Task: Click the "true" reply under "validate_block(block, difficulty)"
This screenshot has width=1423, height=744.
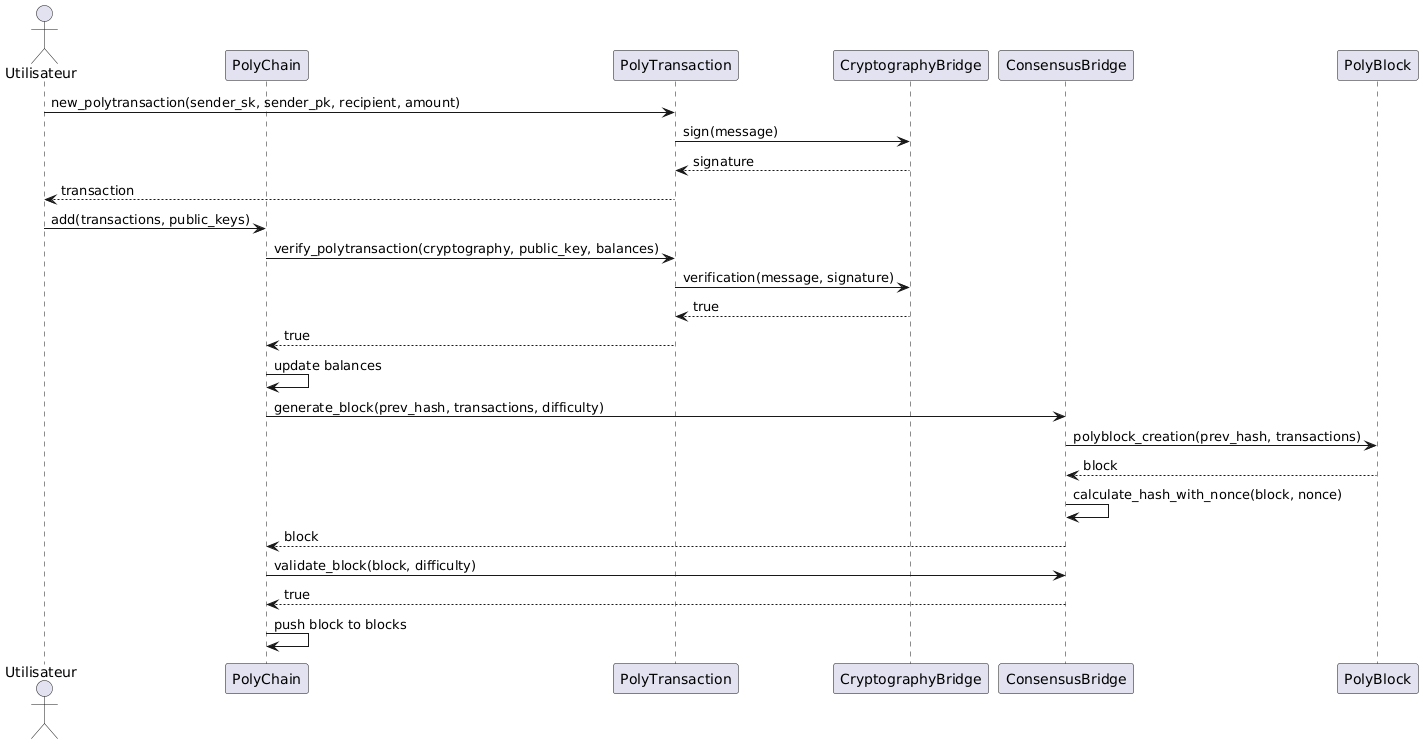Action: (x=297, y=595)
